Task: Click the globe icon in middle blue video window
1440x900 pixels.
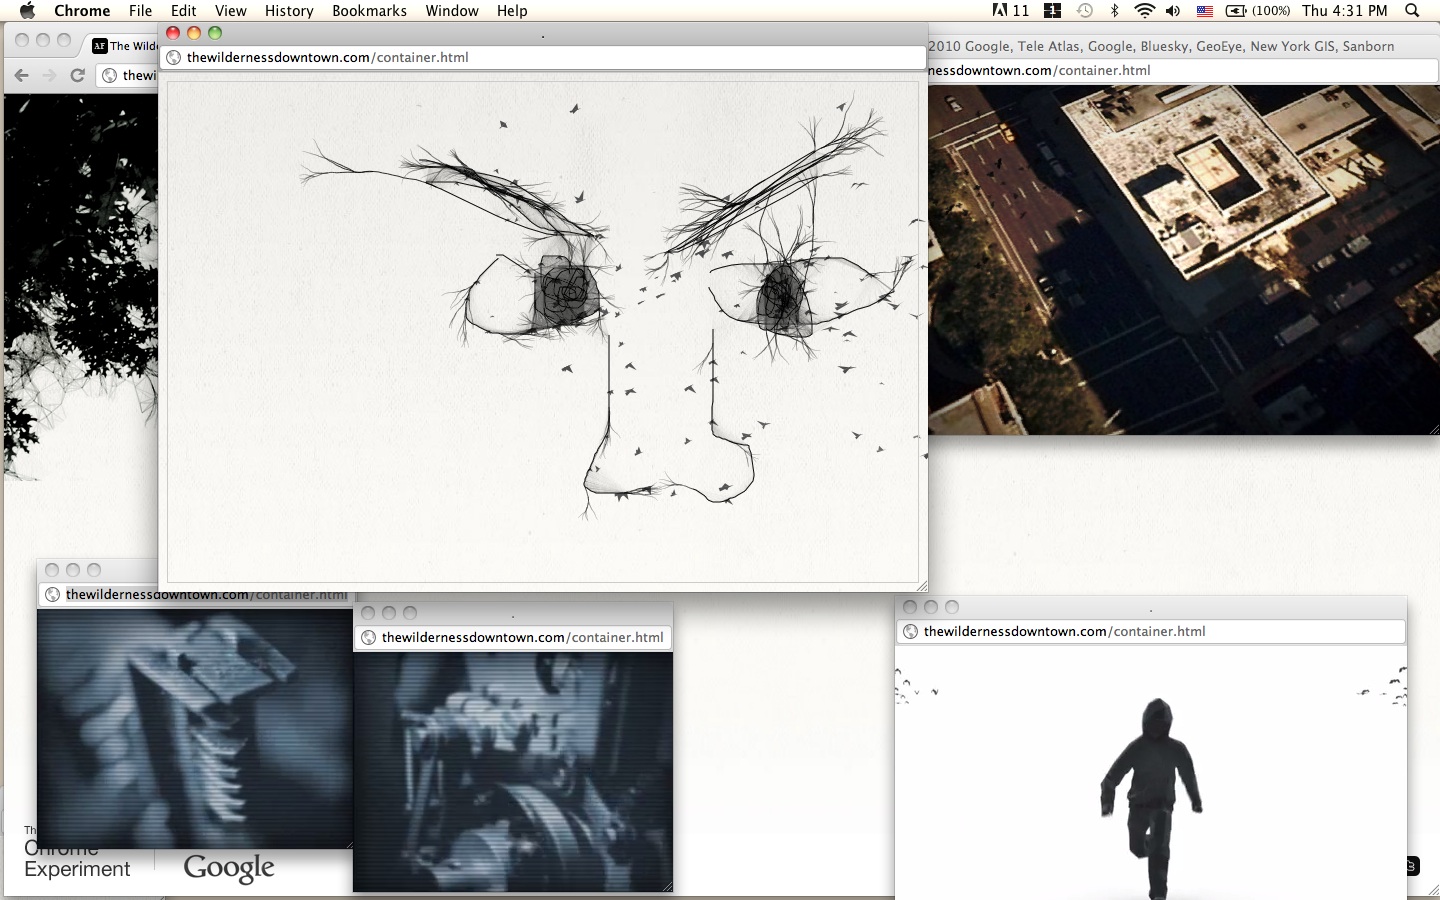Action: click(368, 637)
